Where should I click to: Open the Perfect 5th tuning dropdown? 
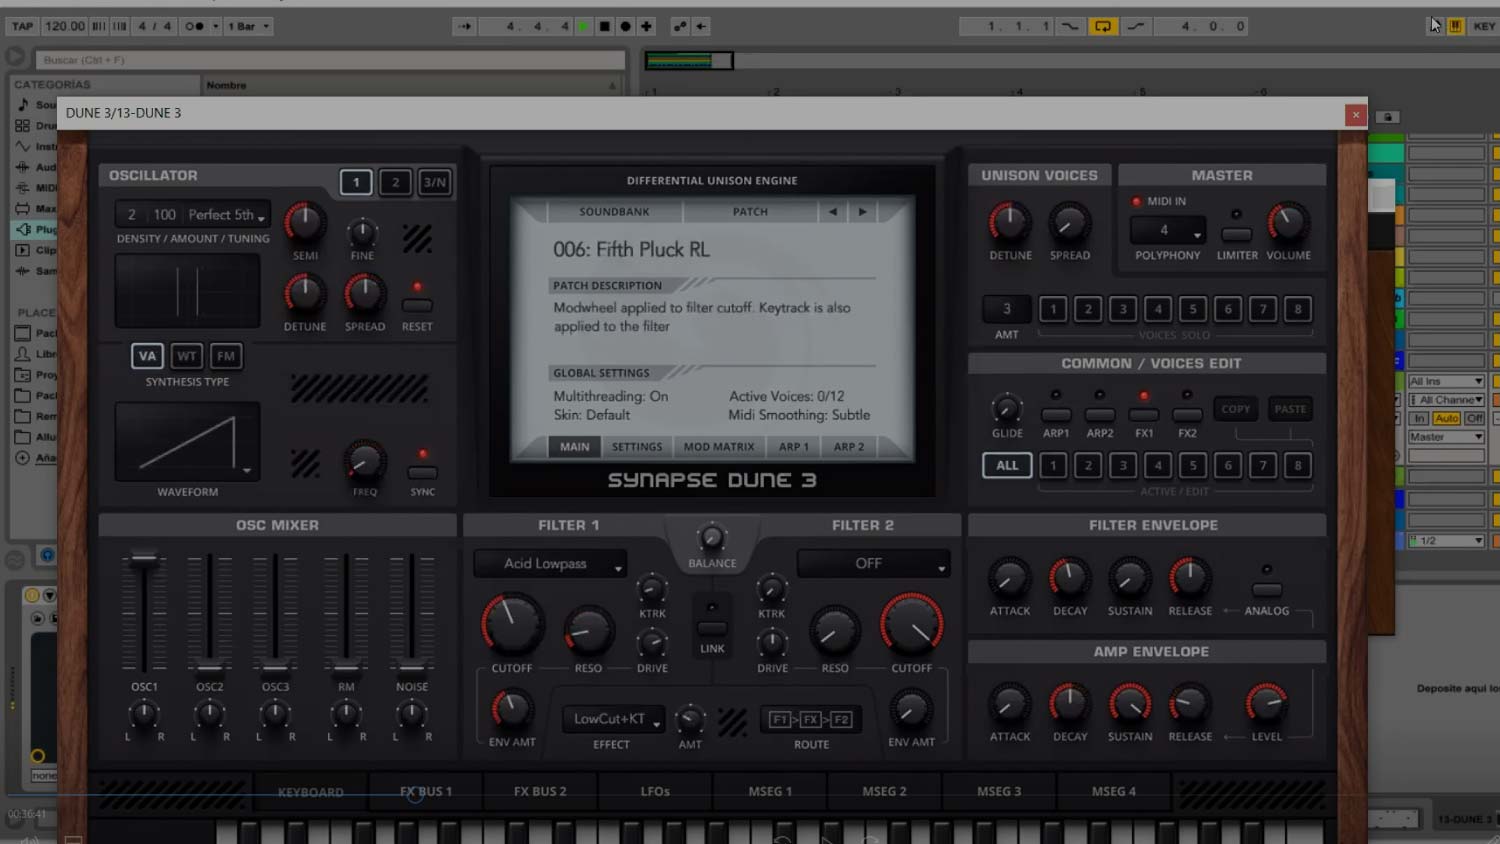[227, 215]
